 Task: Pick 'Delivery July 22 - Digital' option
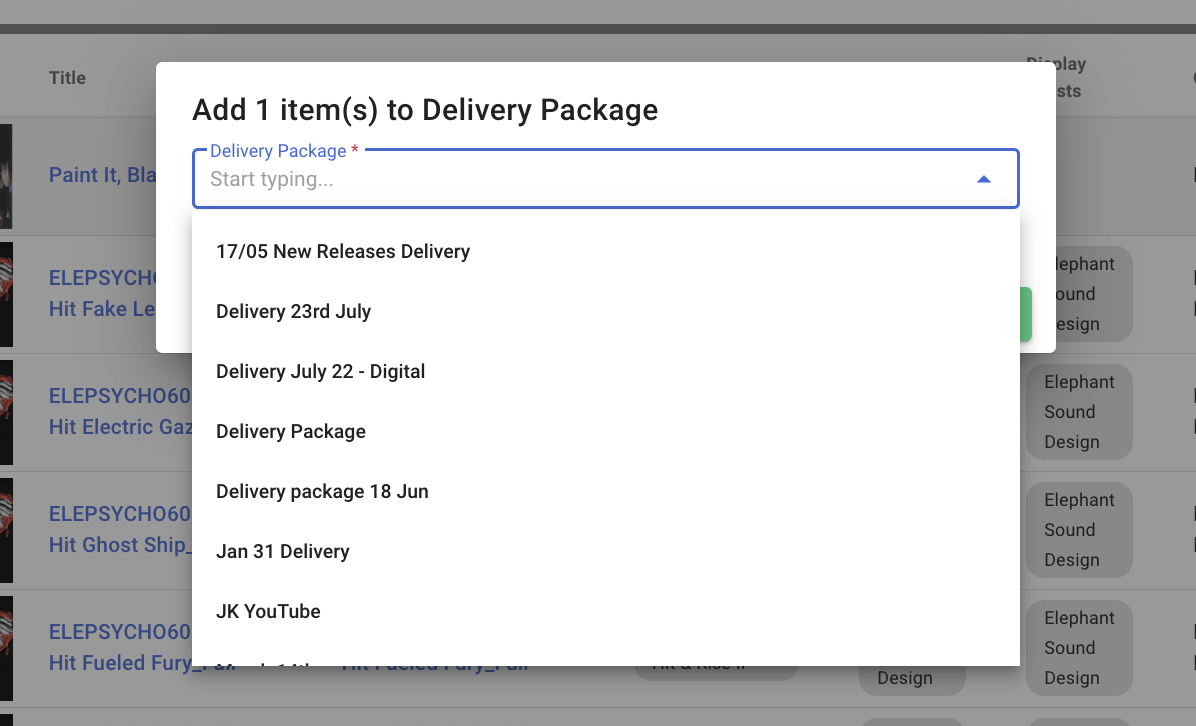click(320, 372)
